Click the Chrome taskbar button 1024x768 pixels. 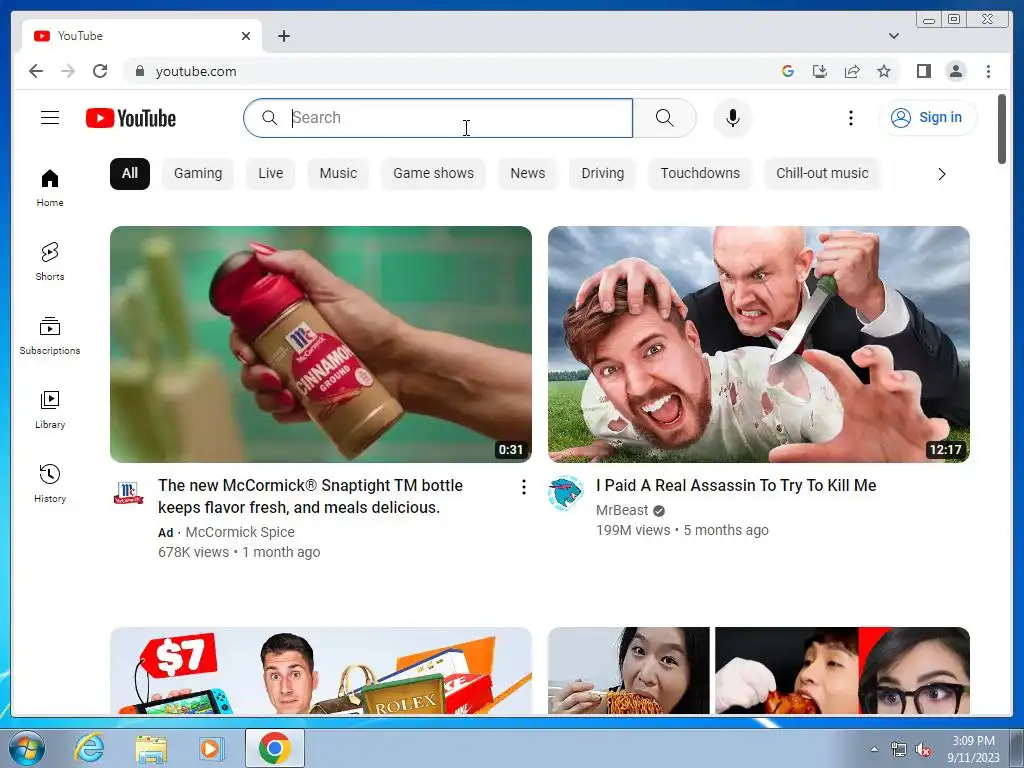274,748
